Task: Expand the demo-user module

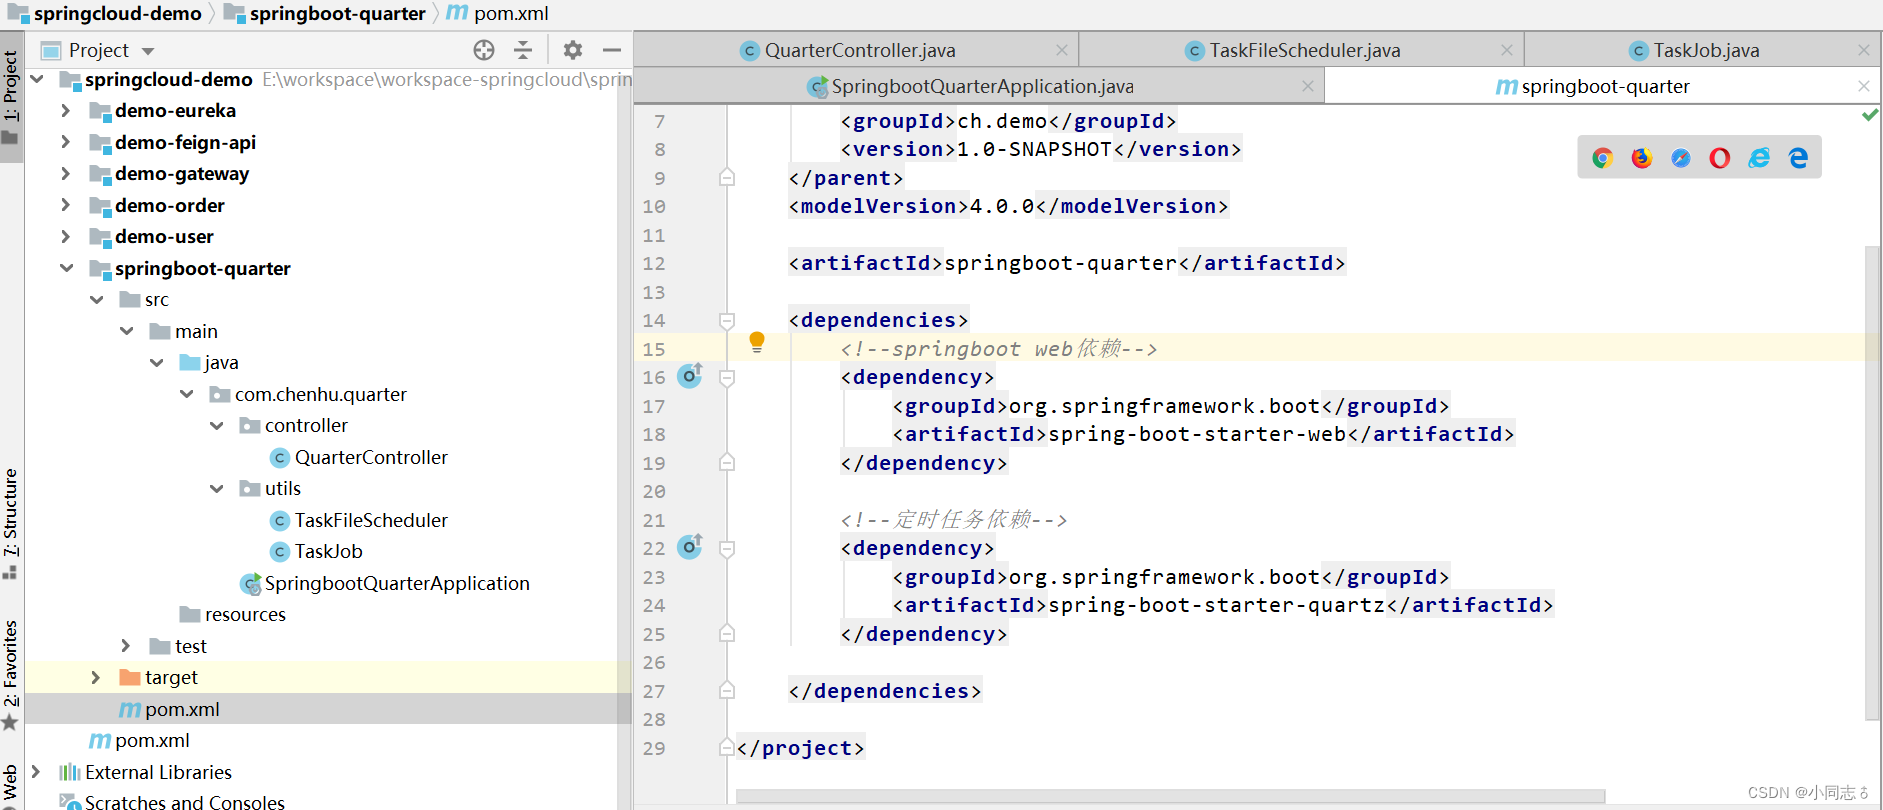Action: click(x=66, y=236)
